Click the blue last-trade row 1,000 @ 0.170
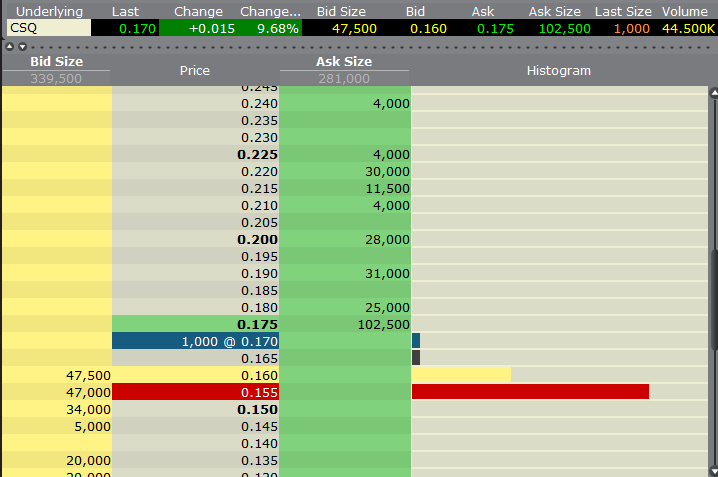This screenshot has height=477, width=718. tap(195, 341)
